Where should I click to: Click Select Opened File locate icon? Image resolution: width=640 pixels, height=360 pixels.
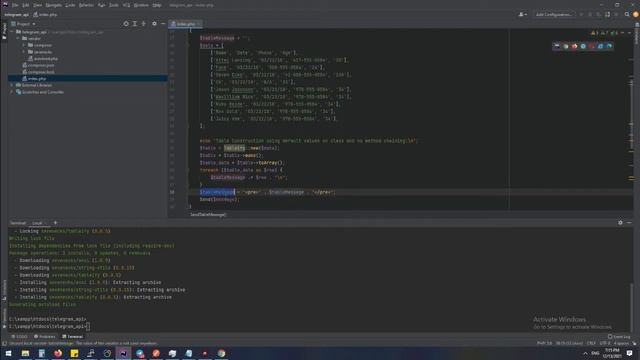[x=126, y=24]
